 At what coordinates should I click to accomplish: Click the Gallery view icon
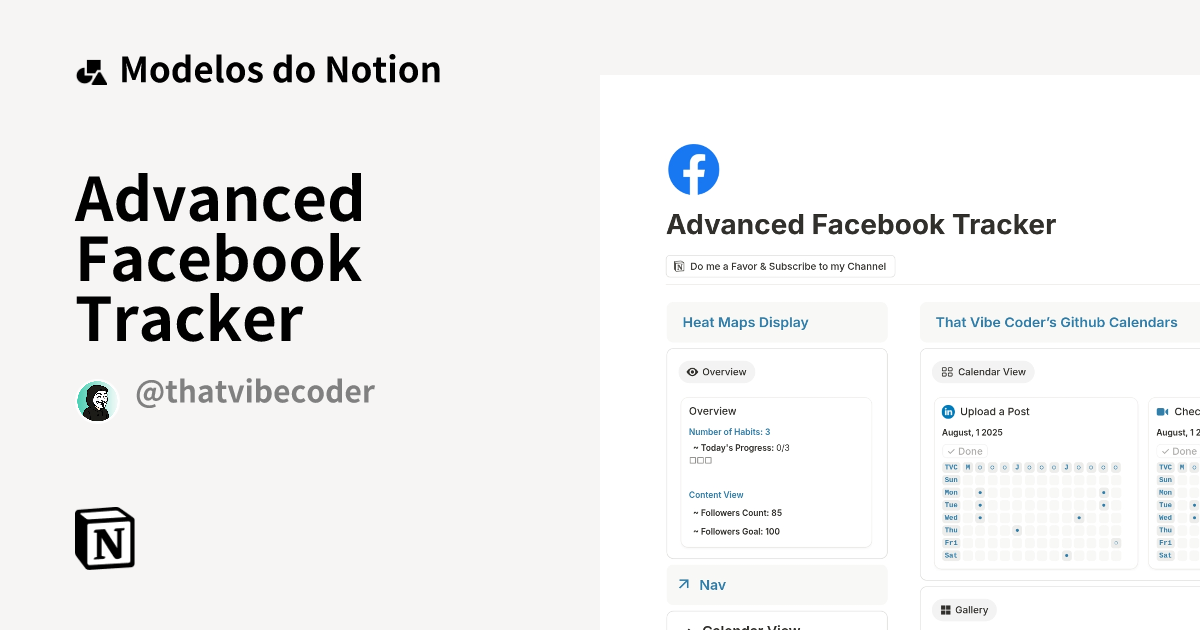click(946, 609)
